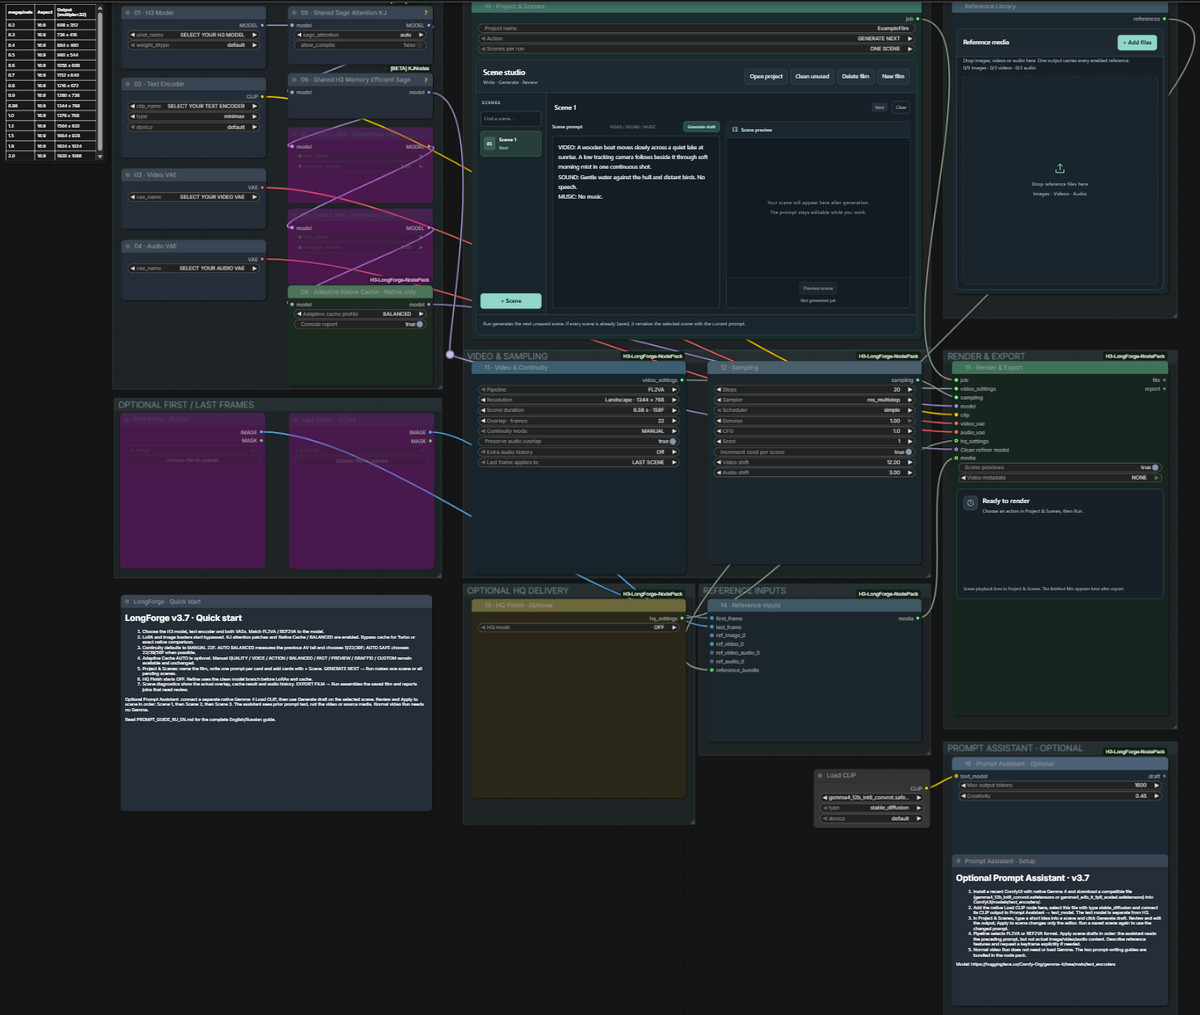Click the Project name field showing ExampleFilm
The image size is (1200, 1015).
click(x=695, y=28)
